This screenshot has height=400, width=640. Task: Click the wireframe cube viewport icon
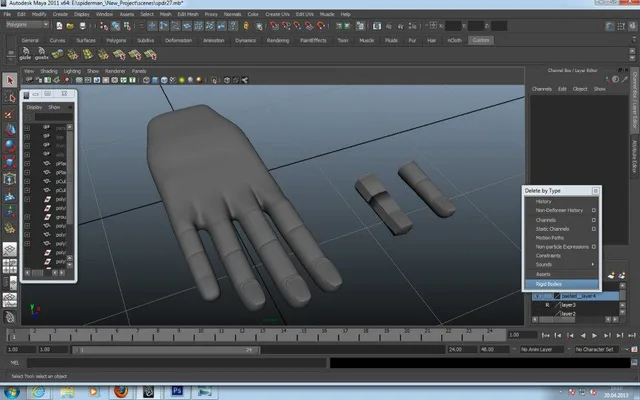[x=146, y=80]
